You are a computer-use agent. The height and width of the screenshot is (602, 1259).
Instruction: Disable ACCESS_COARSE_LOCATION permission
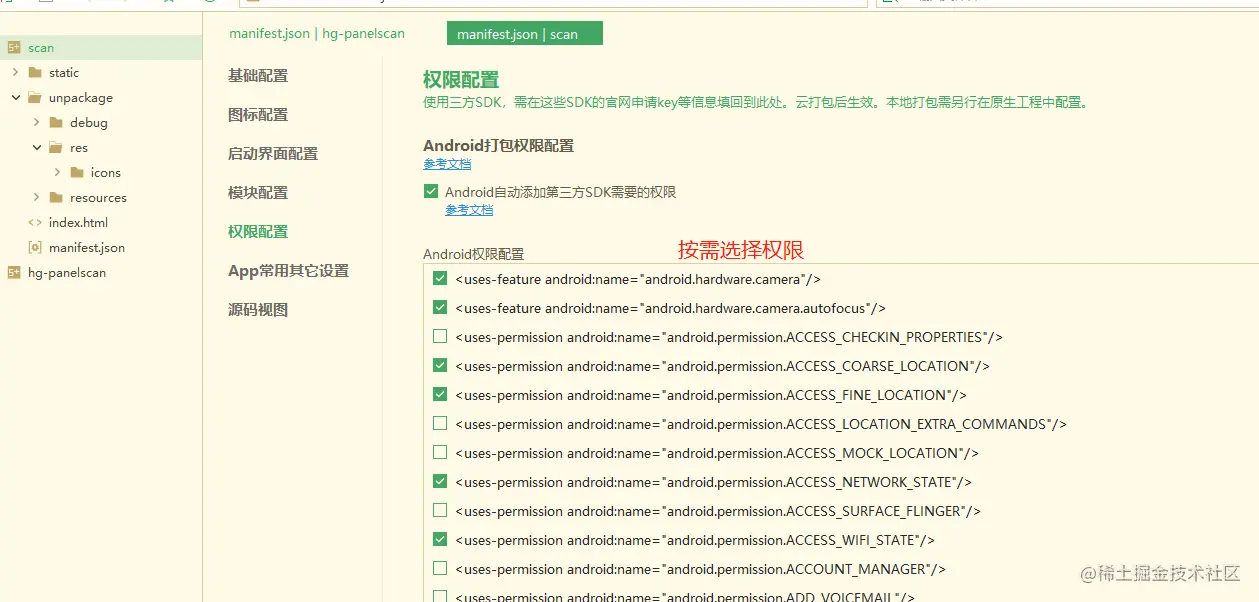(x=440, y=365)
